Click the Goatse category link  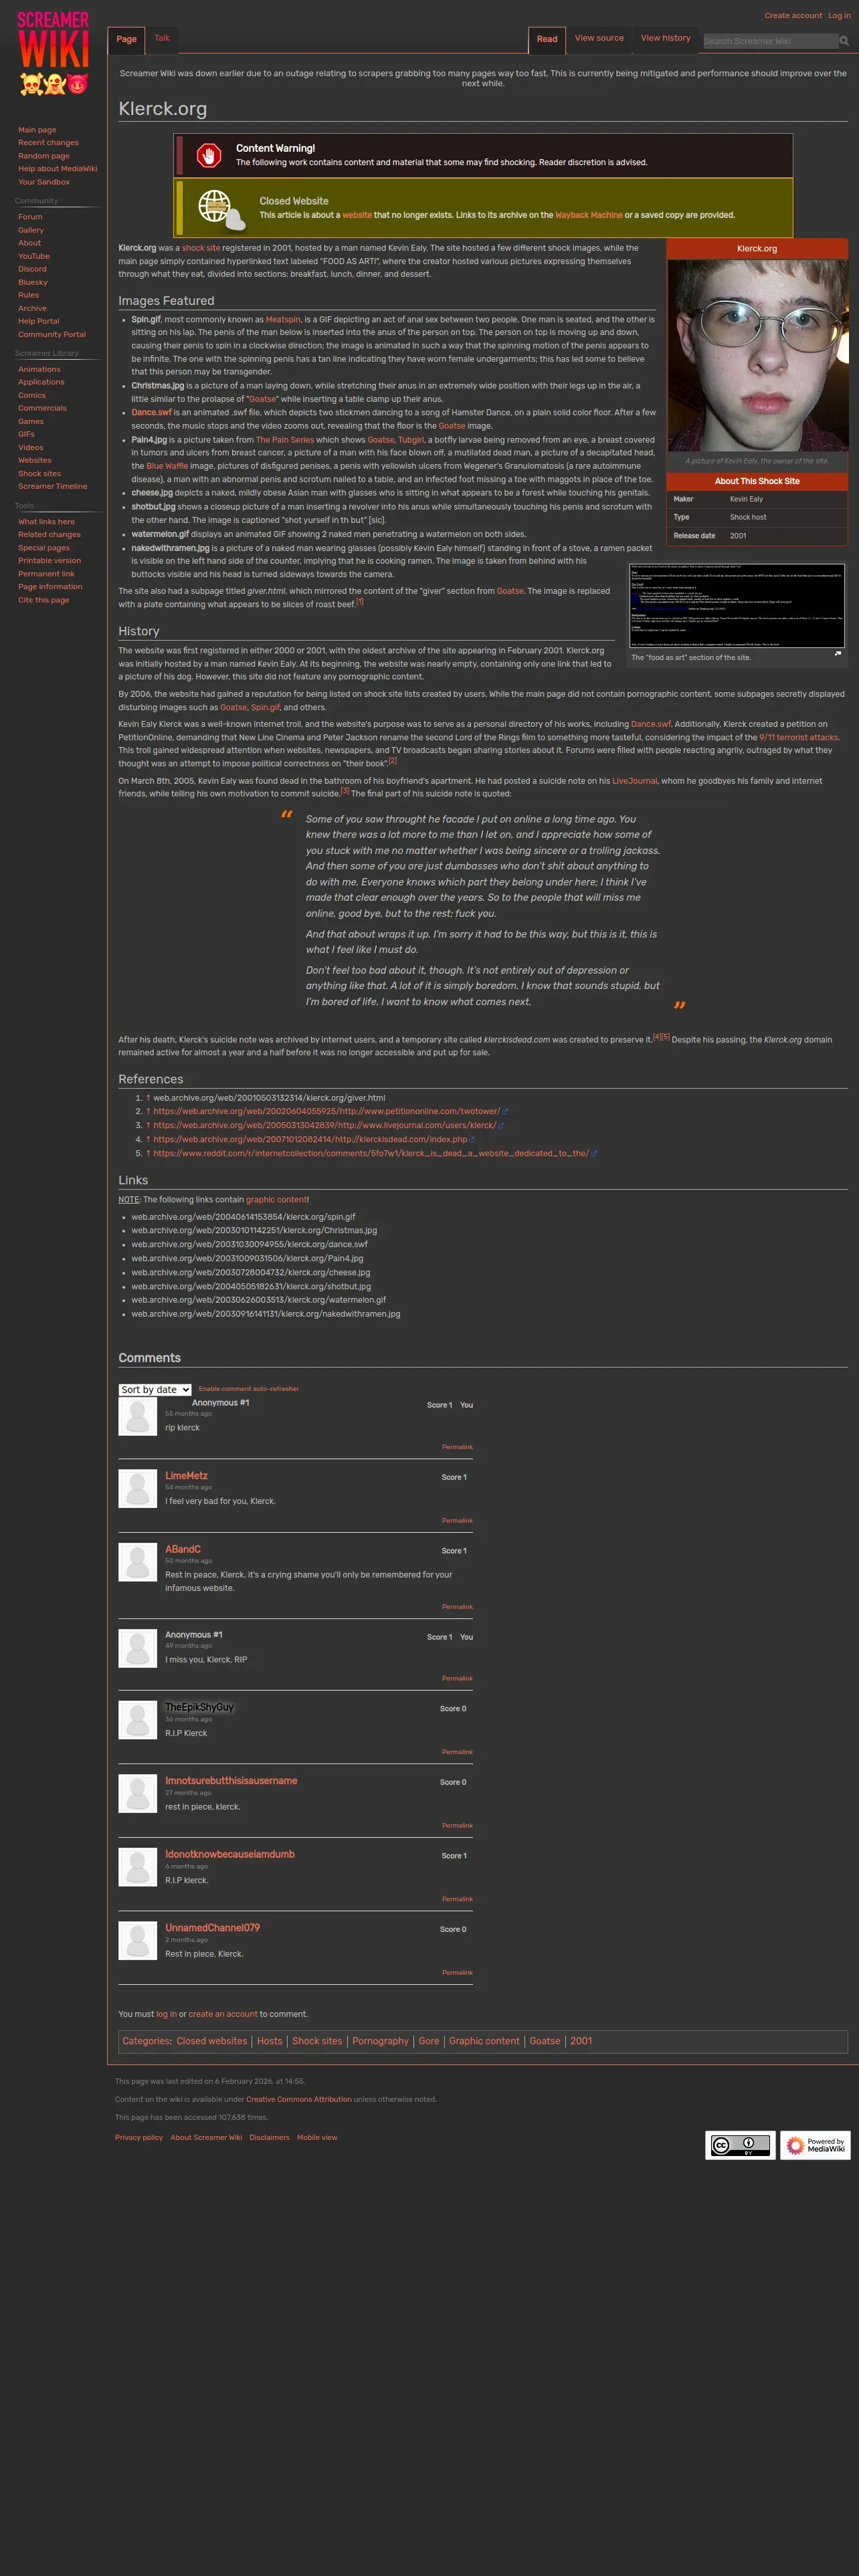545,2041
